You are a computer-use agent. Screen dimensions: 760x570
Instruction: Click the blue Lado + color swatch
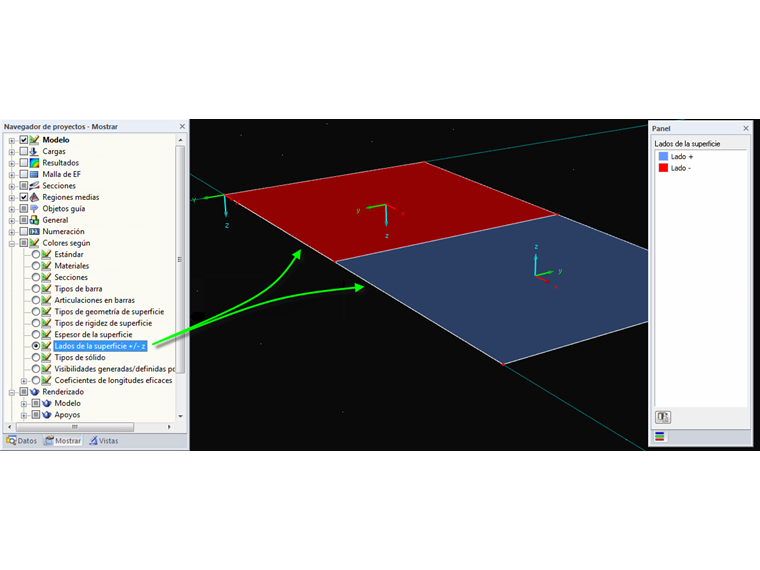[x=663, y=157]
